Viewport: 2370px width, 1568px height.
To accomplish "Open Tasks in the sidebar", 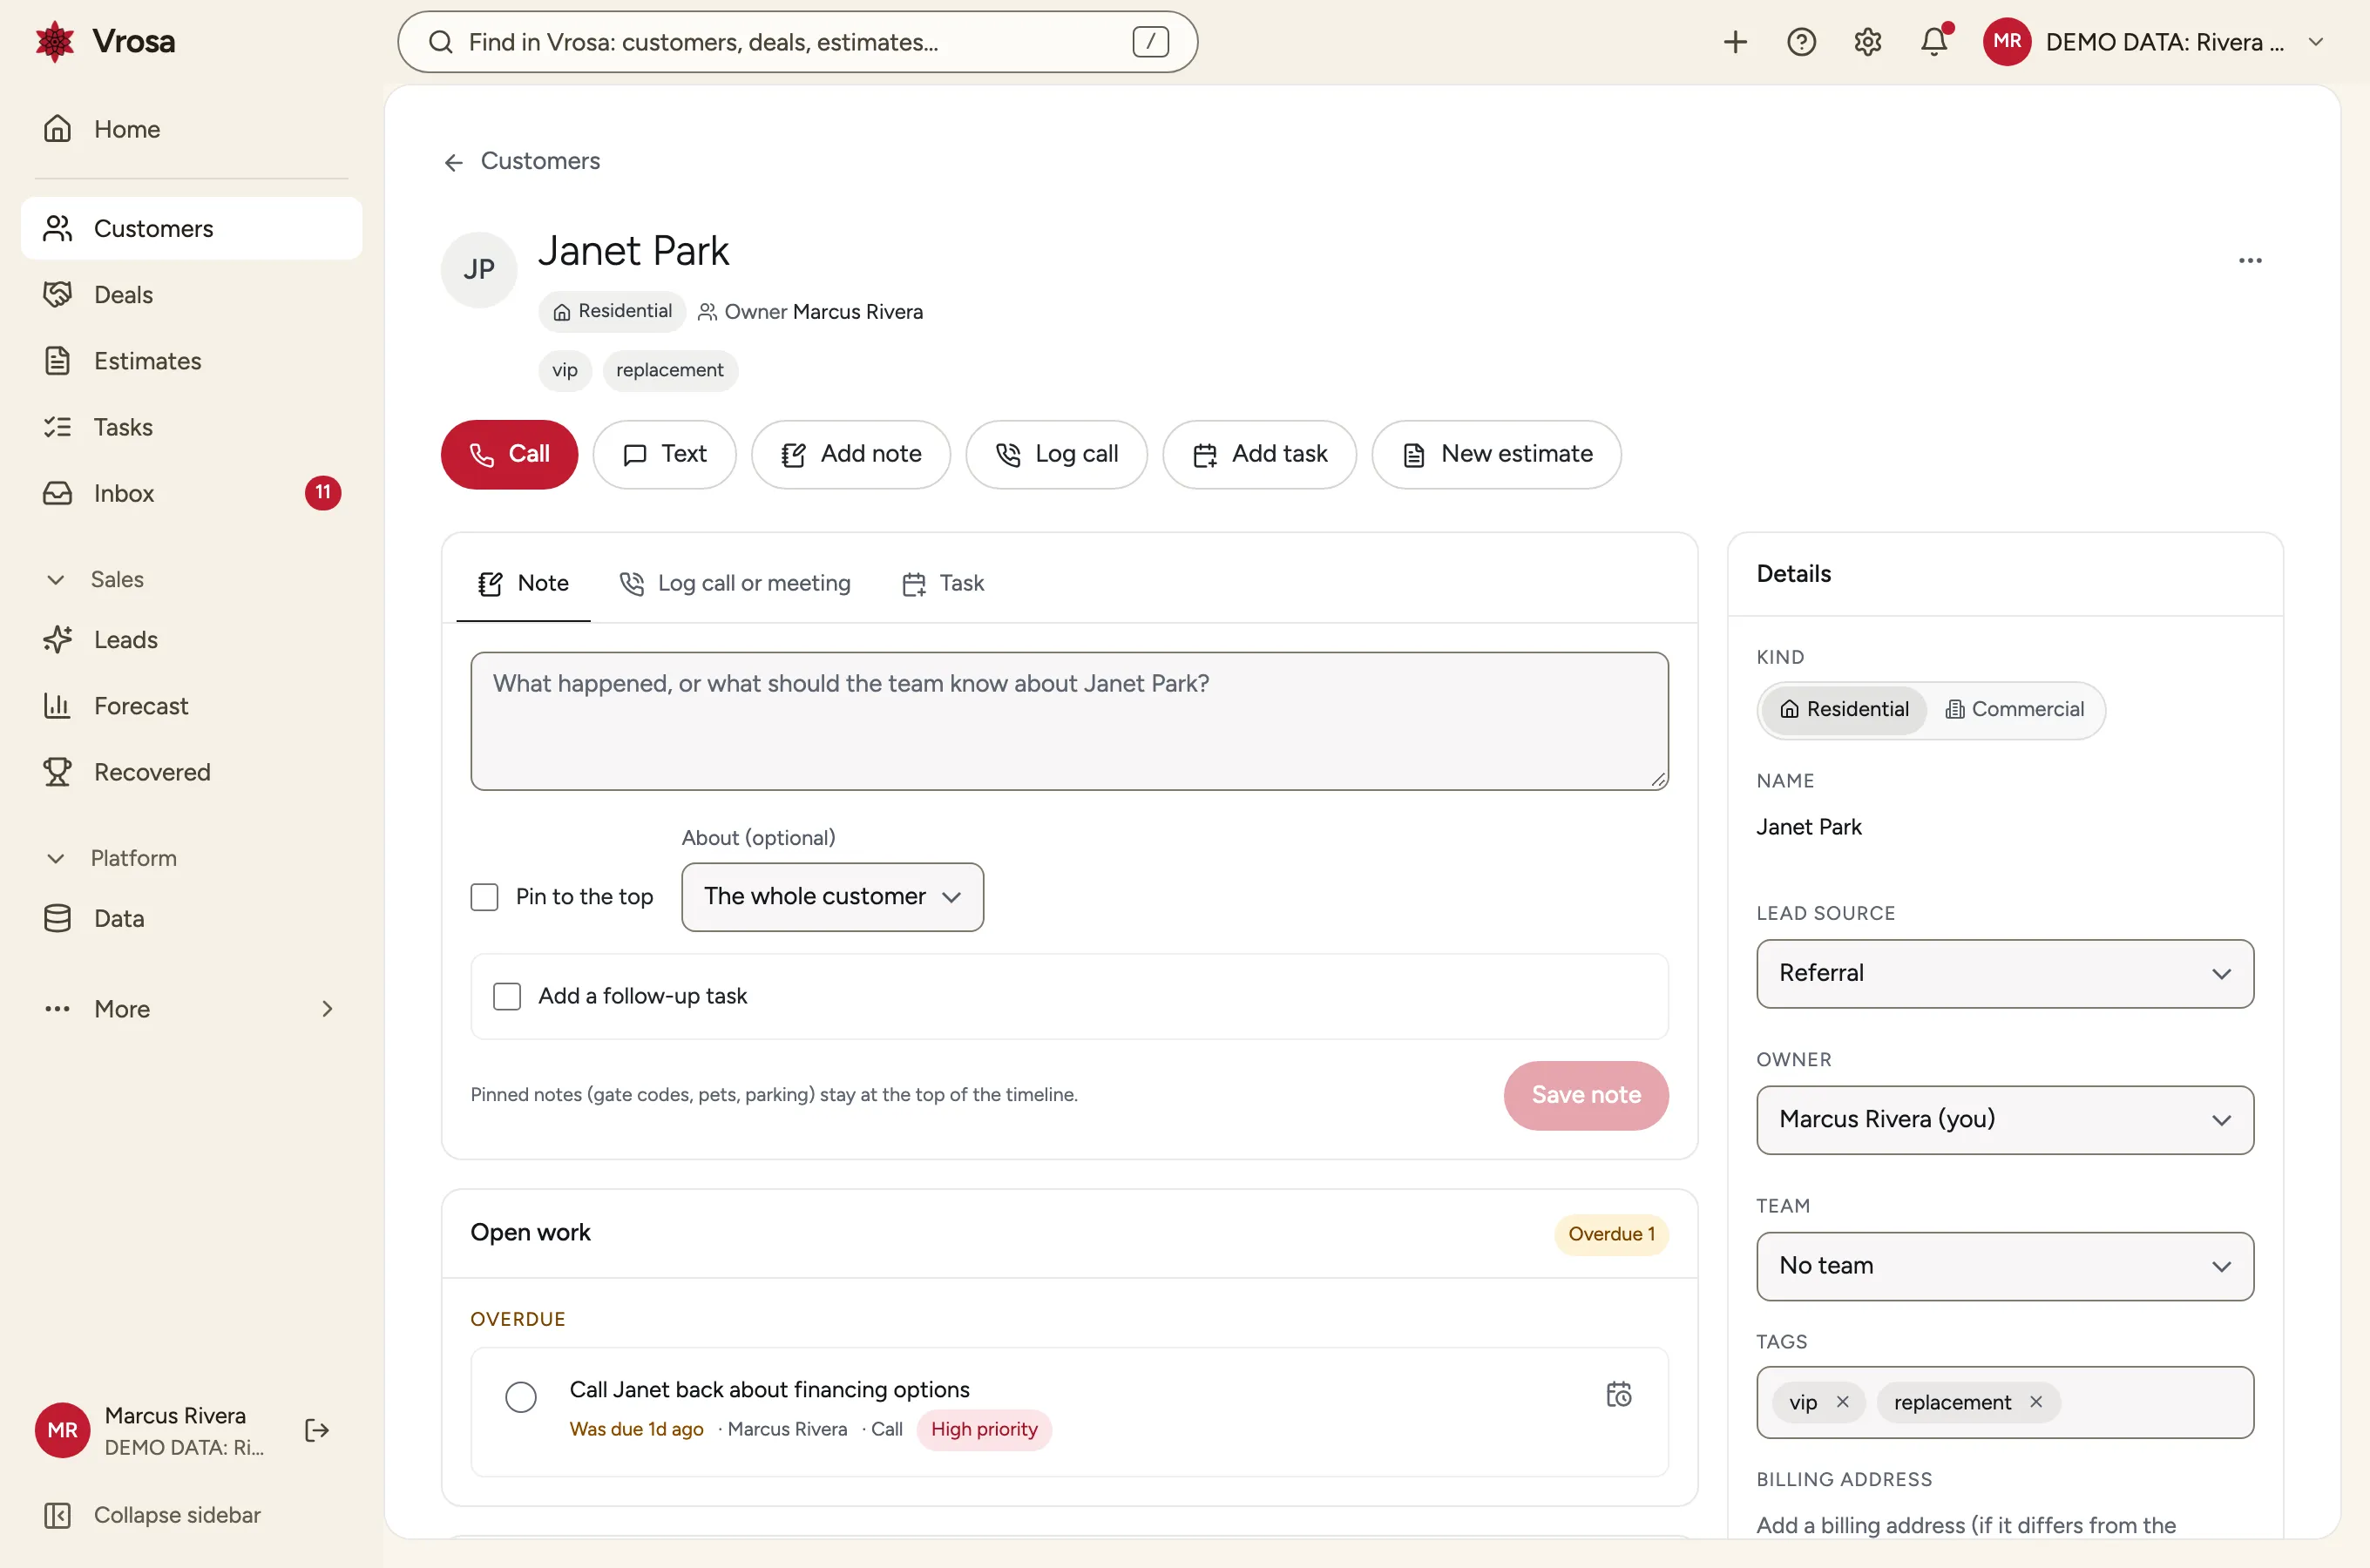I will click(192, 427).
